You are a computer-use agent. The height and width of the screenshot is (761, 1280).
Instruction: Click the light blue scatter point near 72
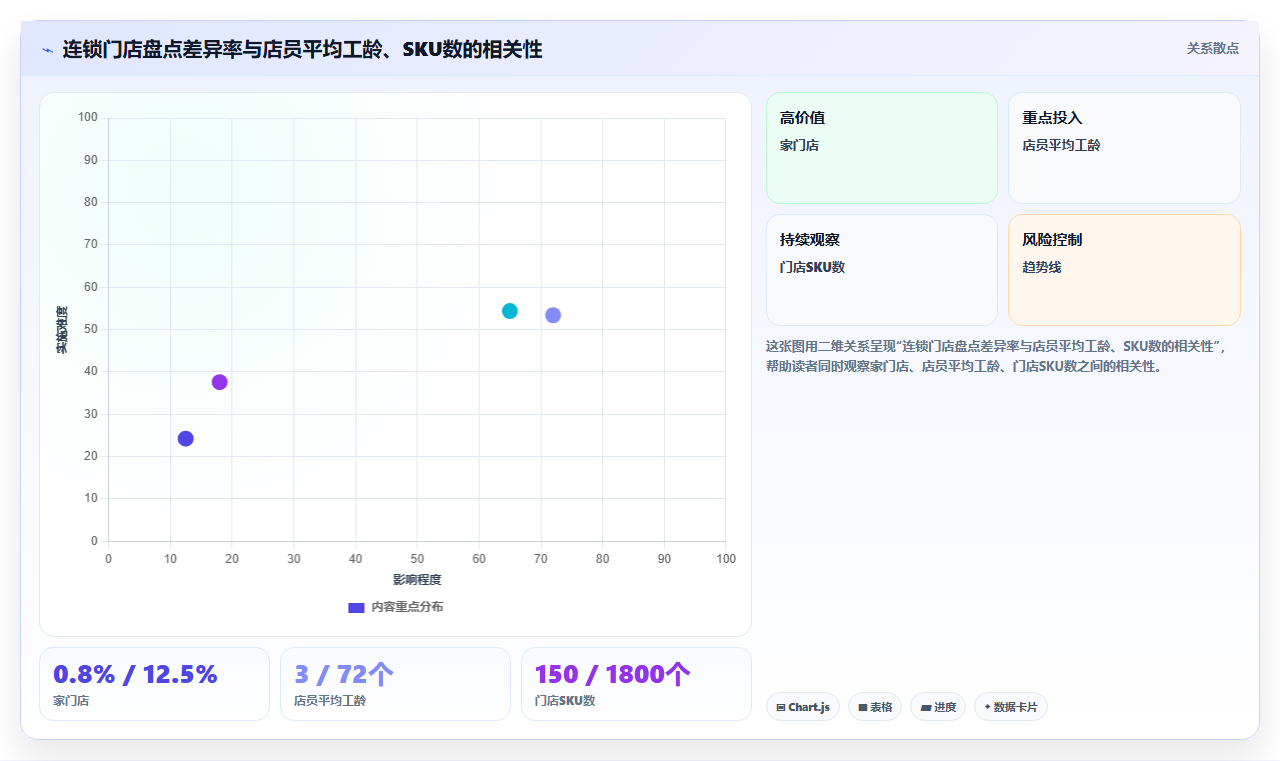click(553, 315)
